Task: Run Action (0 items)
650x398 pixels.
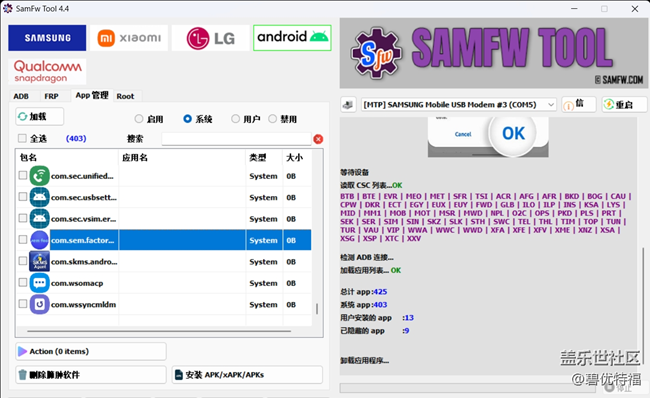Action: [91, 352]
